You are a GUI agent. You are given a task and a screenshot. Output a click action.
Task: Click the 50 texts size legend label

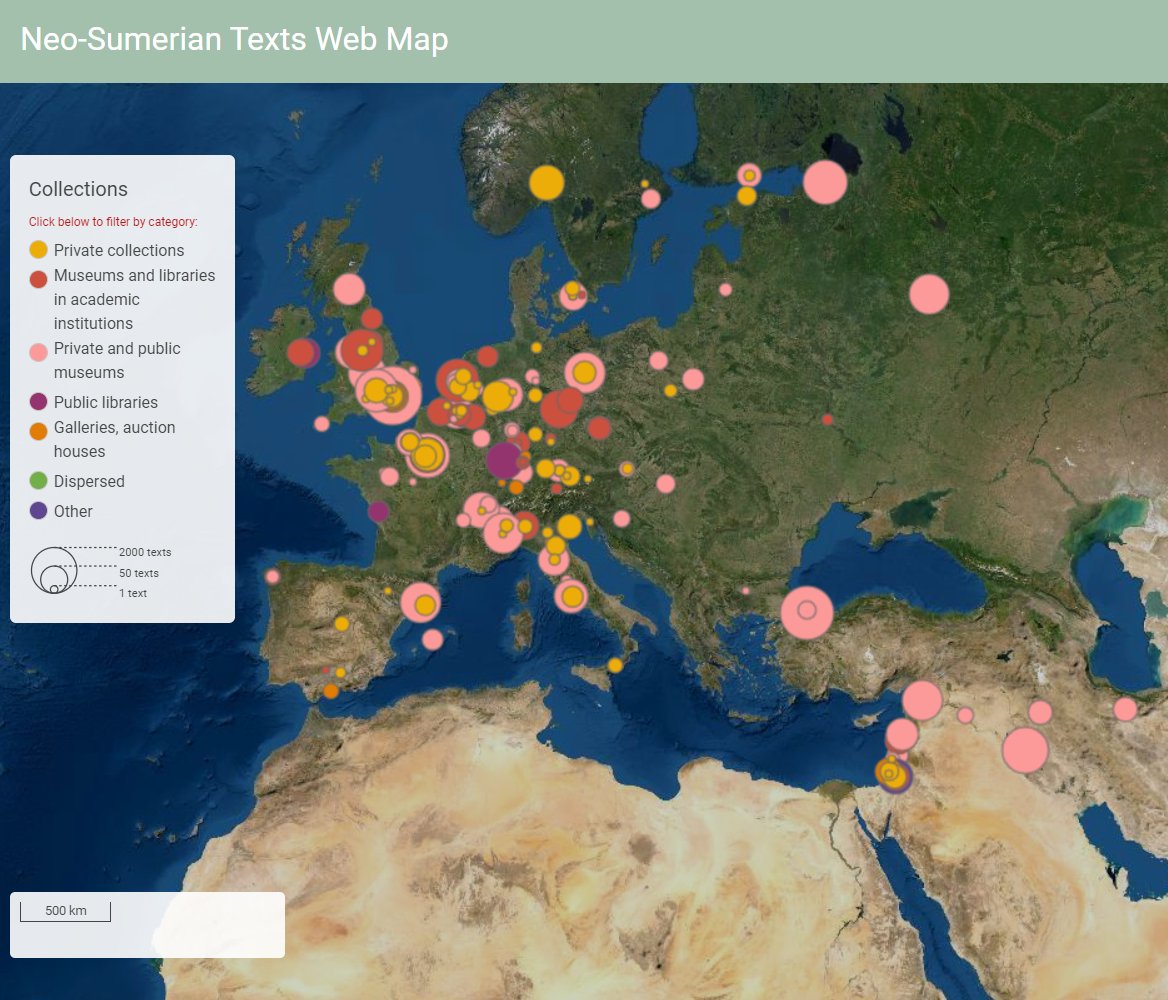tap(139, 573)
